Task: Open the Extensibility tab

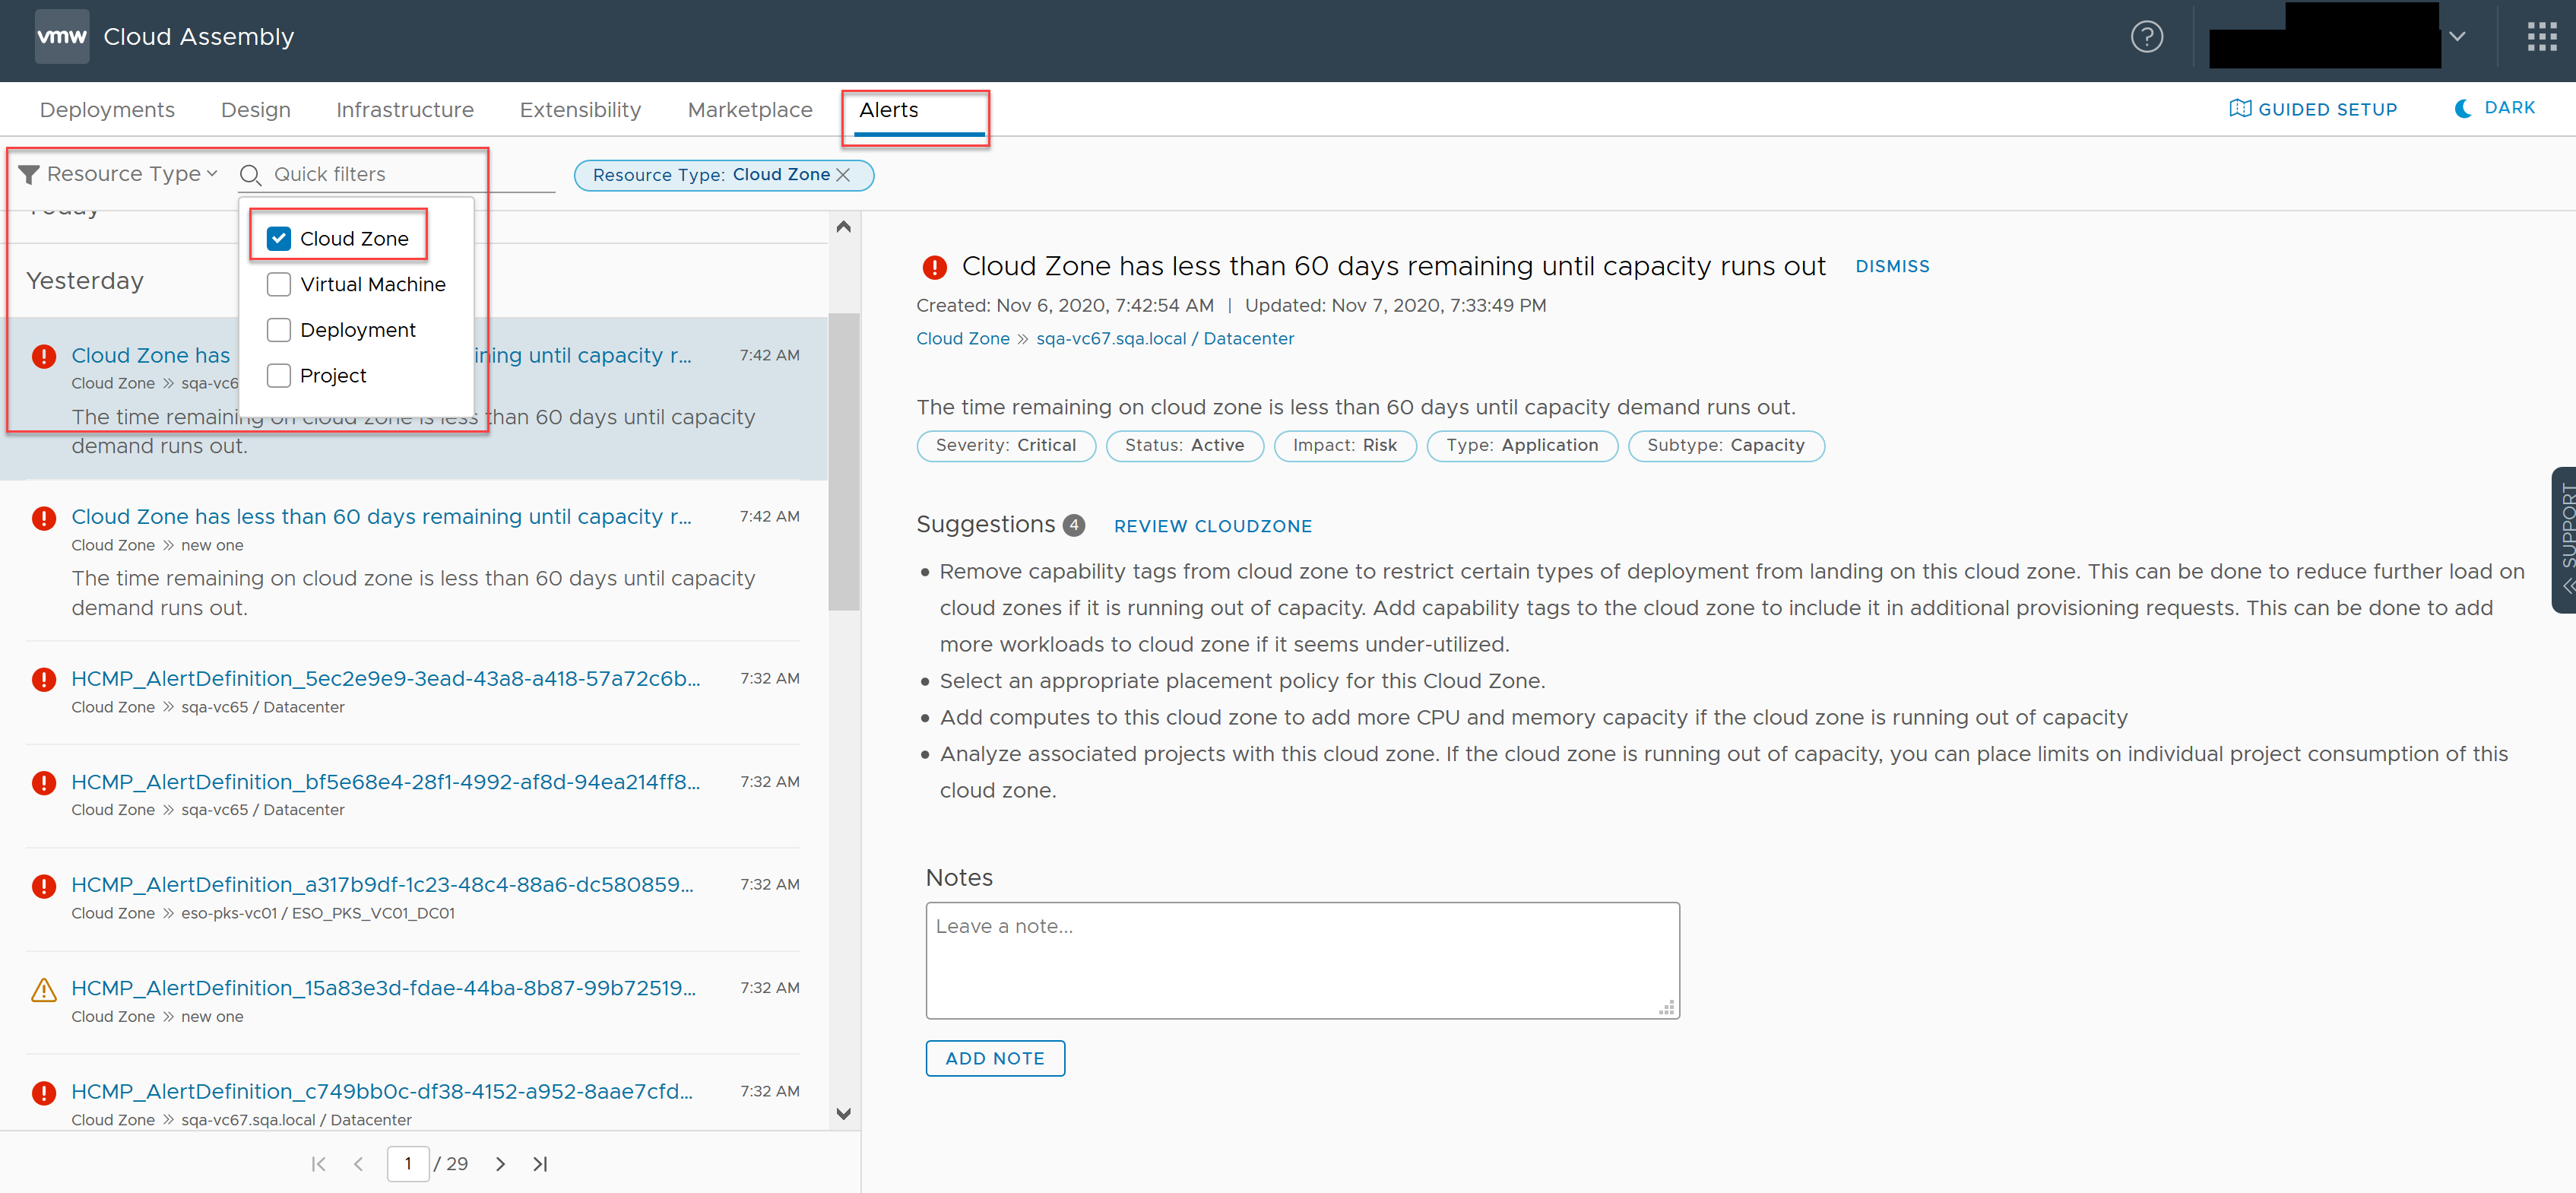Action: point(580,110)
